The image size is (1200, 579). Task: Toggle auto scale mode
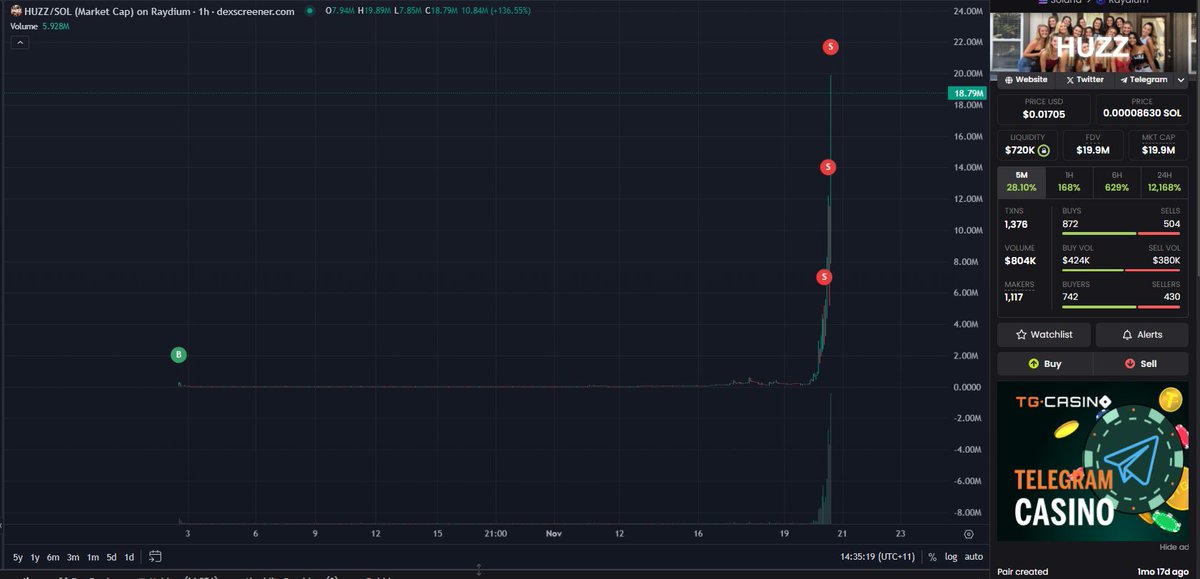click(974, 557)
